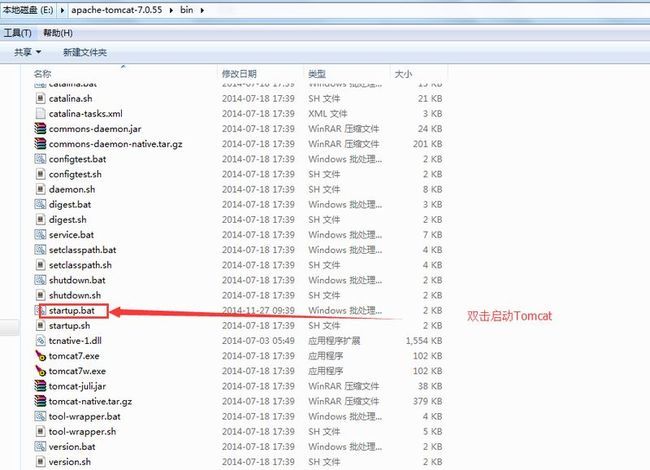
Task: Click the configtest.bat batch file icon
Action: click(40, 159)
